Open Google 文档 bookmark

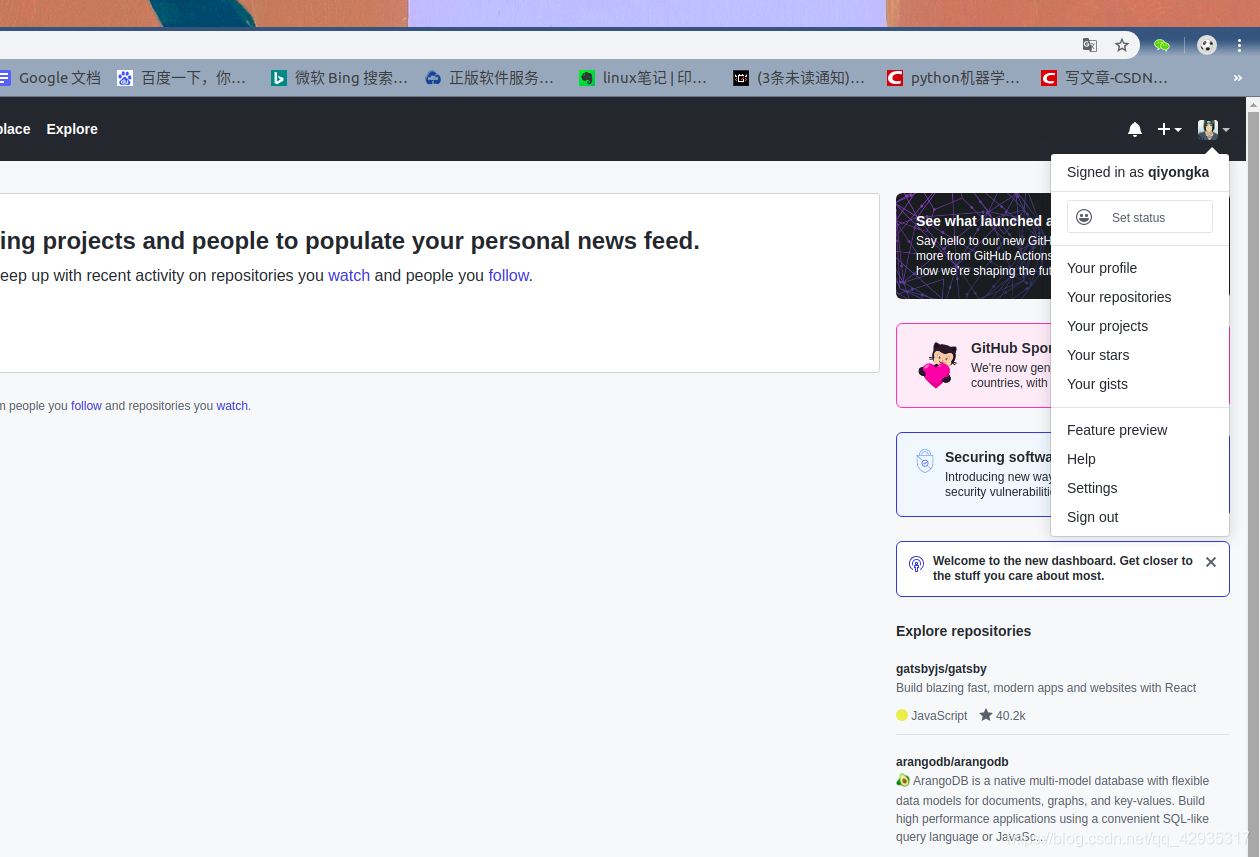coord(49,77)
